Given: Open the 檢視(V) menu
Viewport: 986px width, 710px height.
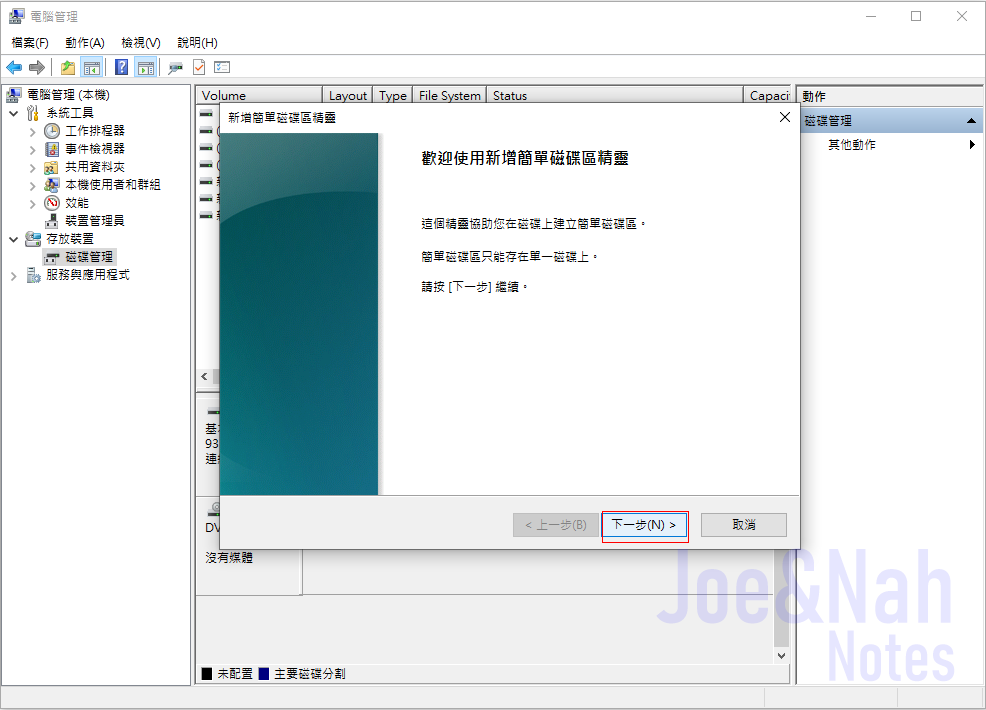Looking at the screenshot, I should 139,43.
